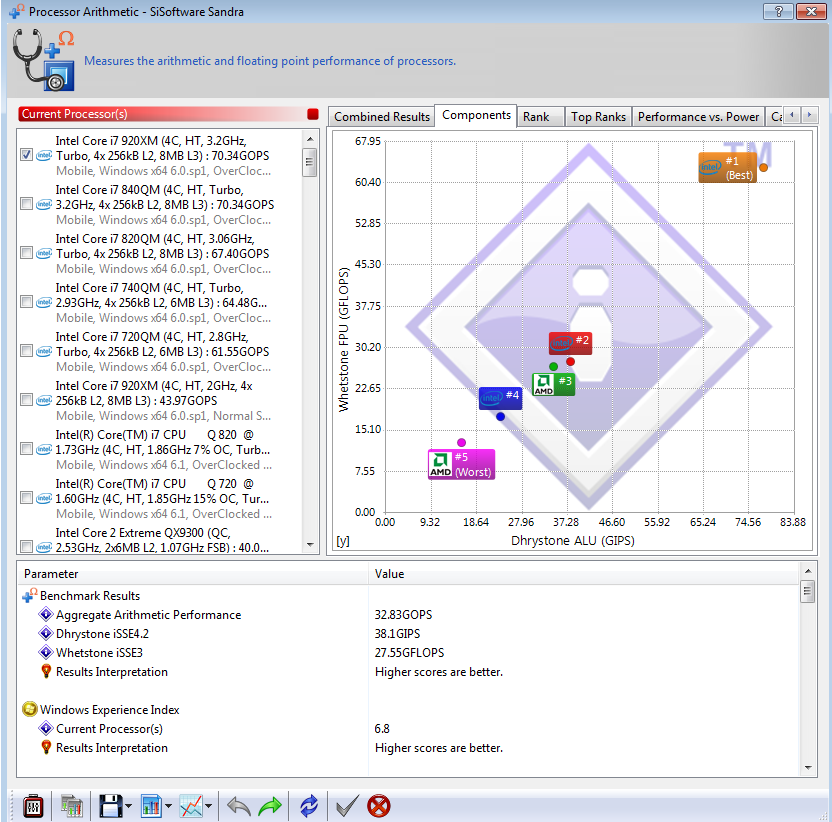Screen dimensions: 832x822
Task: Check the Core i7 Q 720 checkbox
Action: [27, 498]
